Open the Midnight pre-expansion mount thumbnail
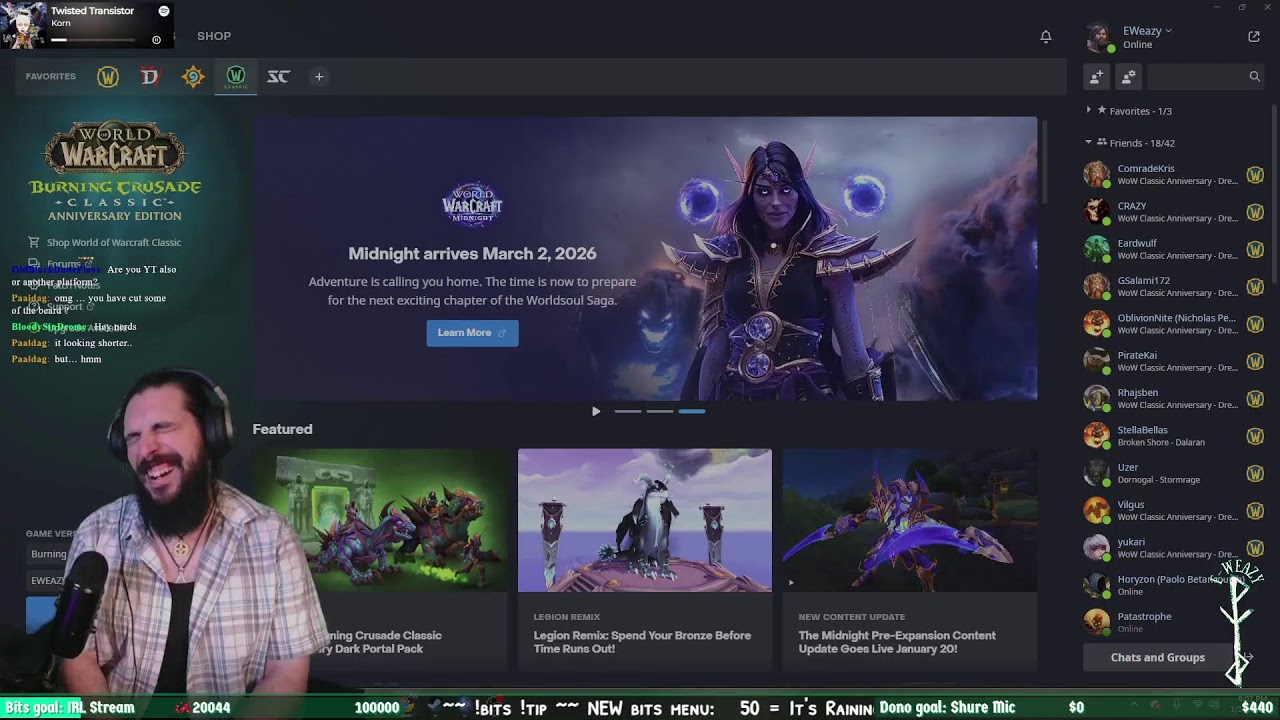This screenshot has width=1280, height=720. 910,520
